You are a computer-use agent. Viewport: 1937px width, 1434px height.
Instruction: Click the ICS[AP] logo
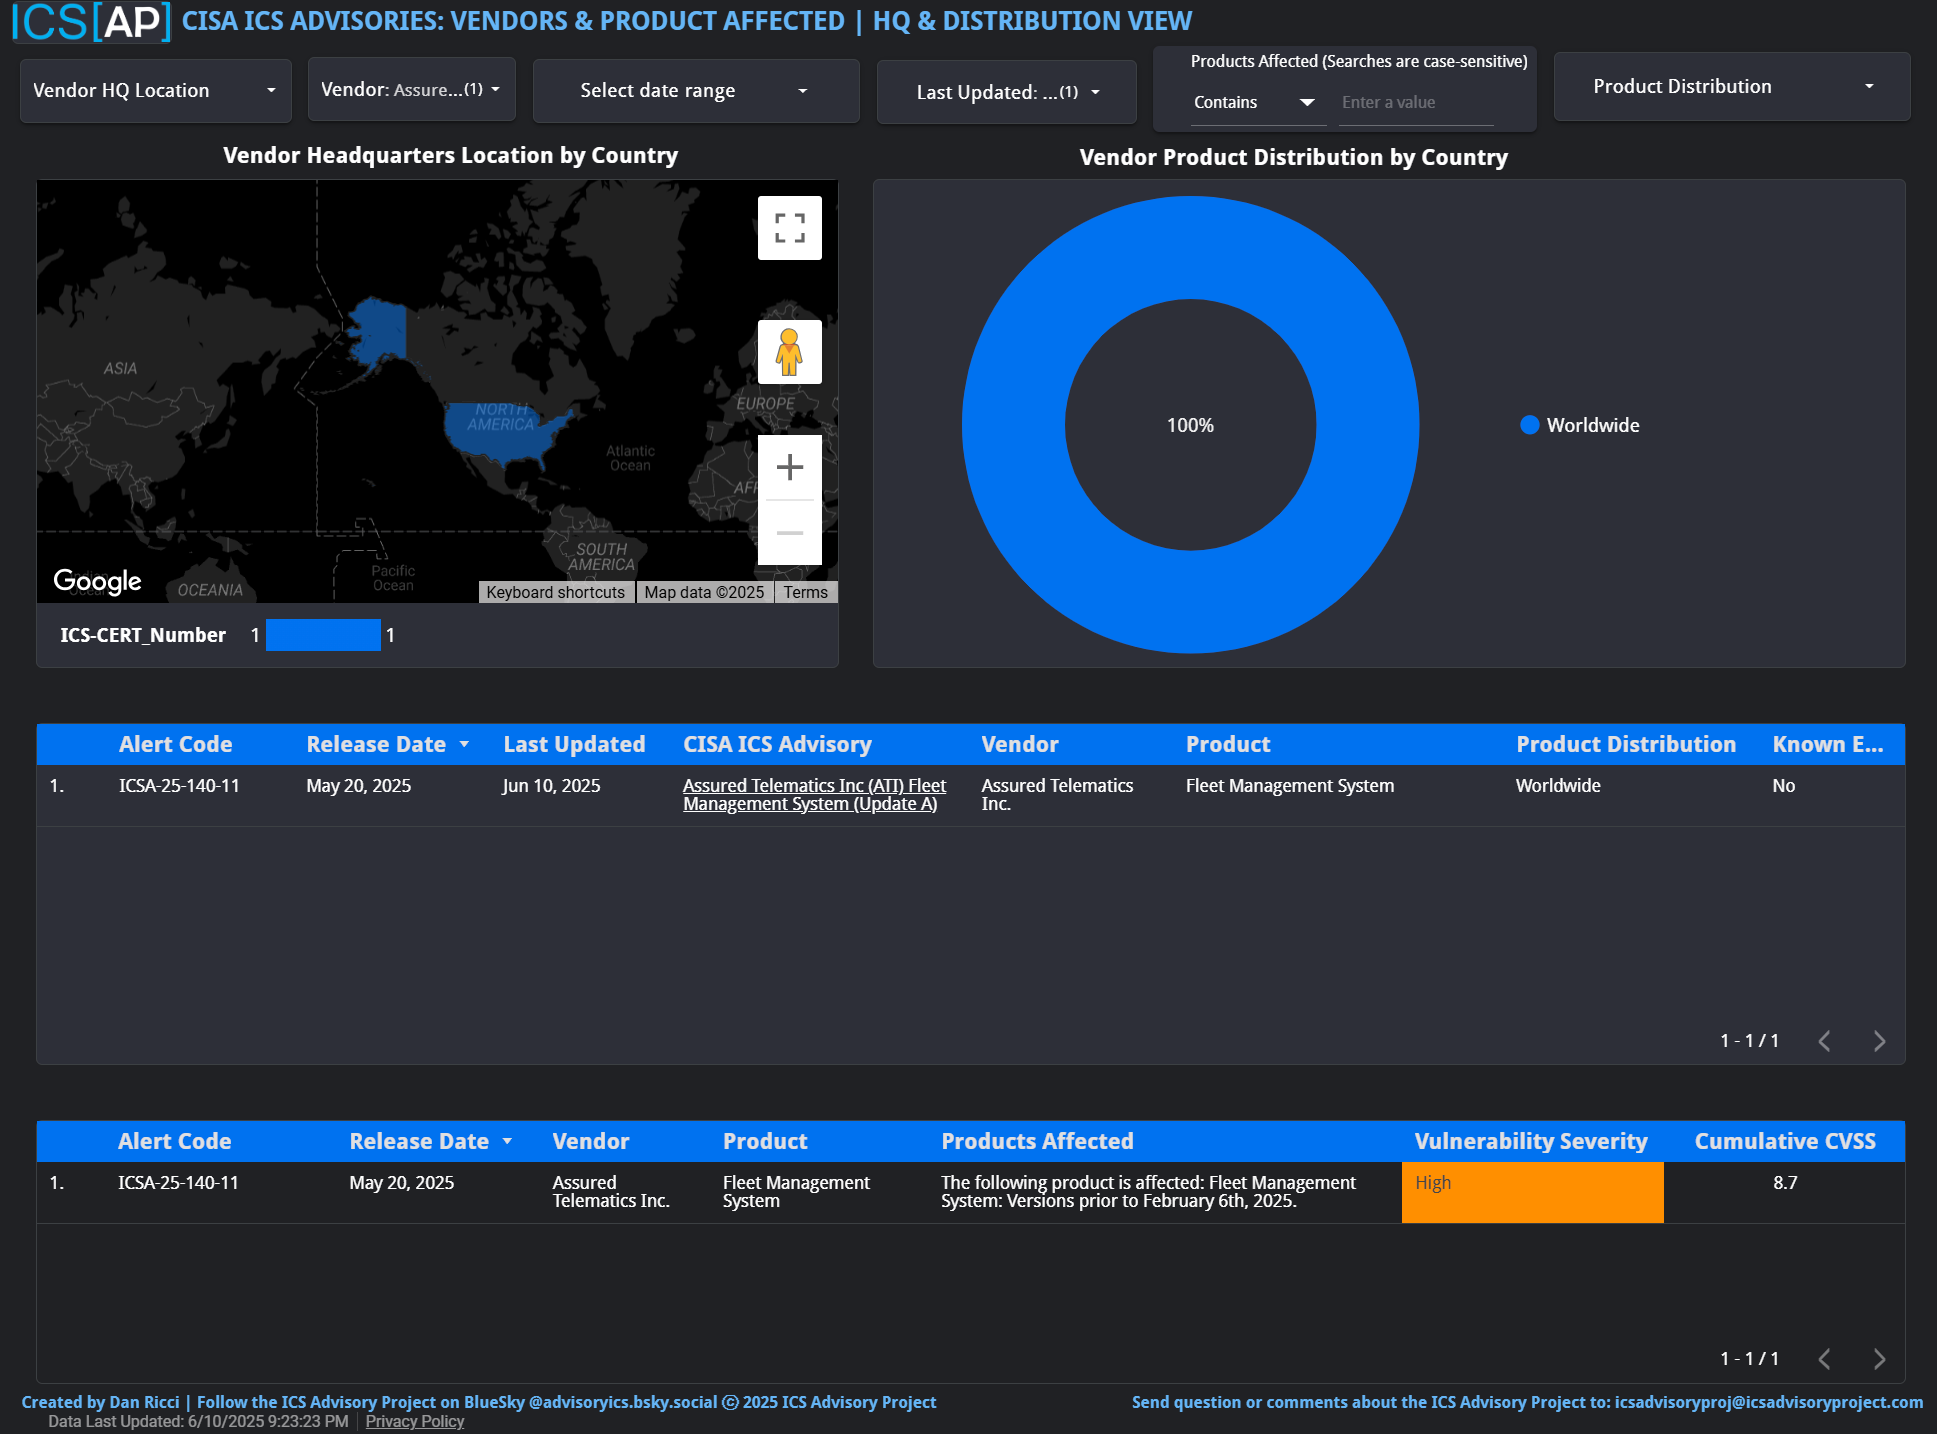[x=91, y=21]
